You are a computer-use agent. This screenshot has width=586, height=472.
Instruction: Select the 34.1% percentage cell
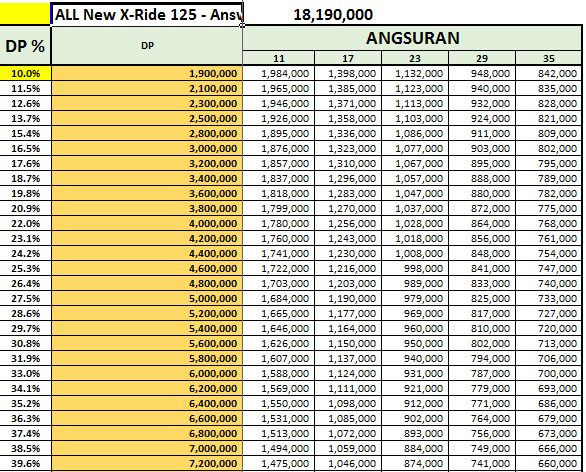pyautogui.click(x=25, y=388)
